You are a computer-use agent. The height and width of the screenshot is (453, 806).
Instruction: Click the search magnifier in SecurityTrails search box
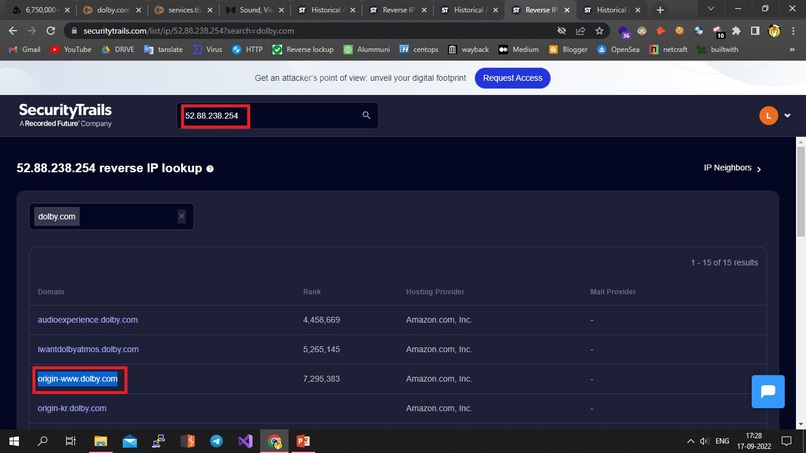click(x=366, y=115)
